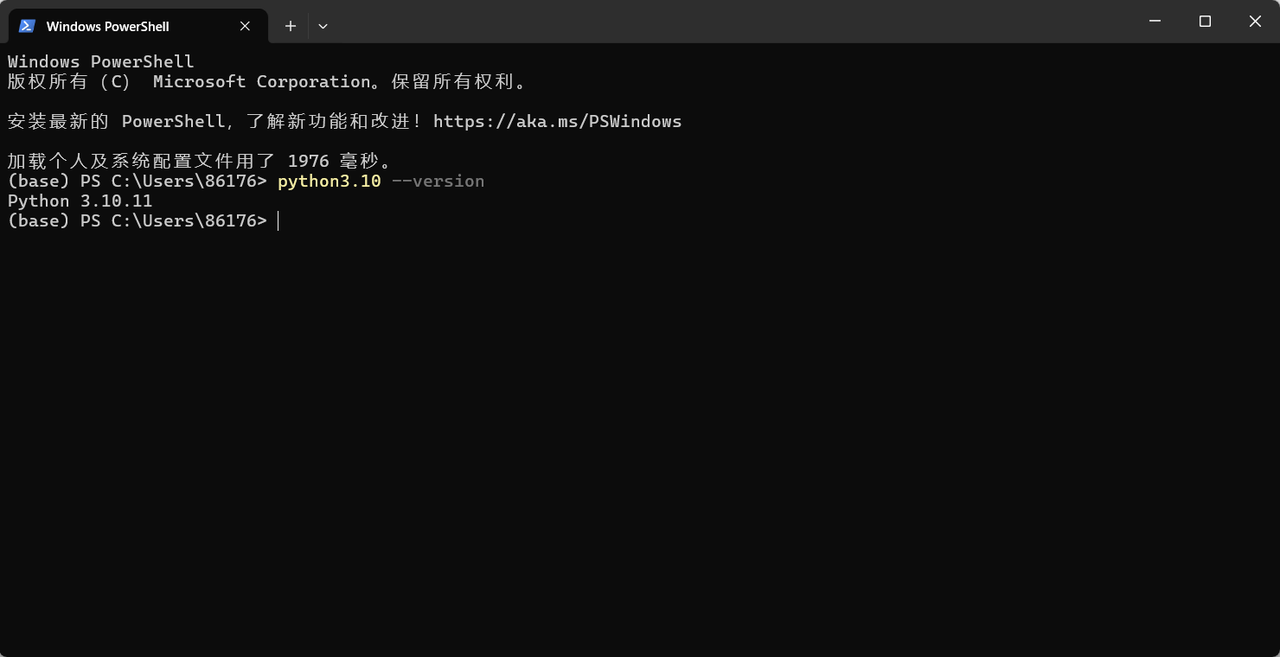Image resolution: width=1280 pixels, height=657 pixels.
Task: Close the terminal window
Action: pos(1255,21)
